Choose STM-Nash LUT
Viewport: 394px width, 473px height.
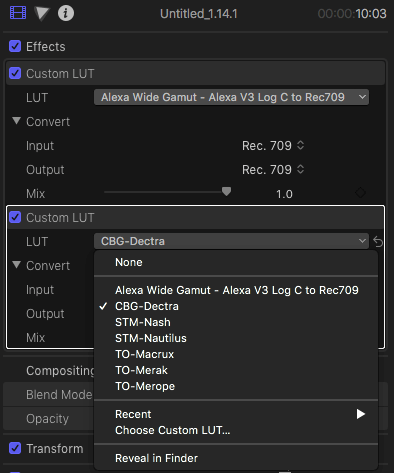tap(236, 322)
